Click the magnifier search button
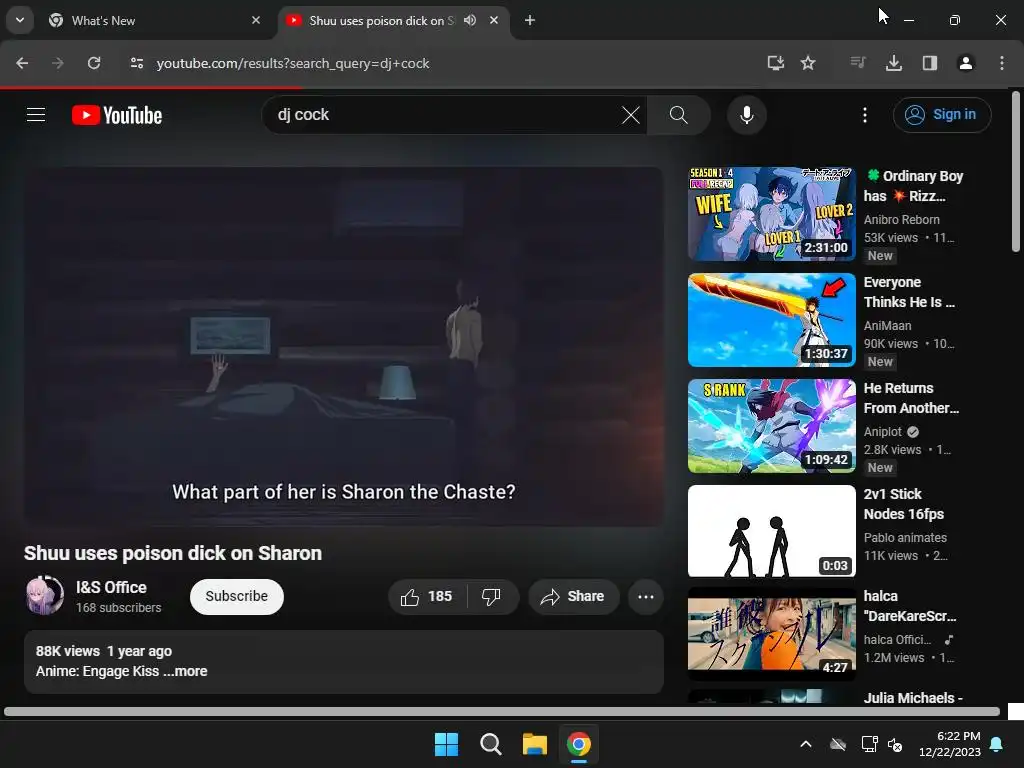 (x=679, y=115)
